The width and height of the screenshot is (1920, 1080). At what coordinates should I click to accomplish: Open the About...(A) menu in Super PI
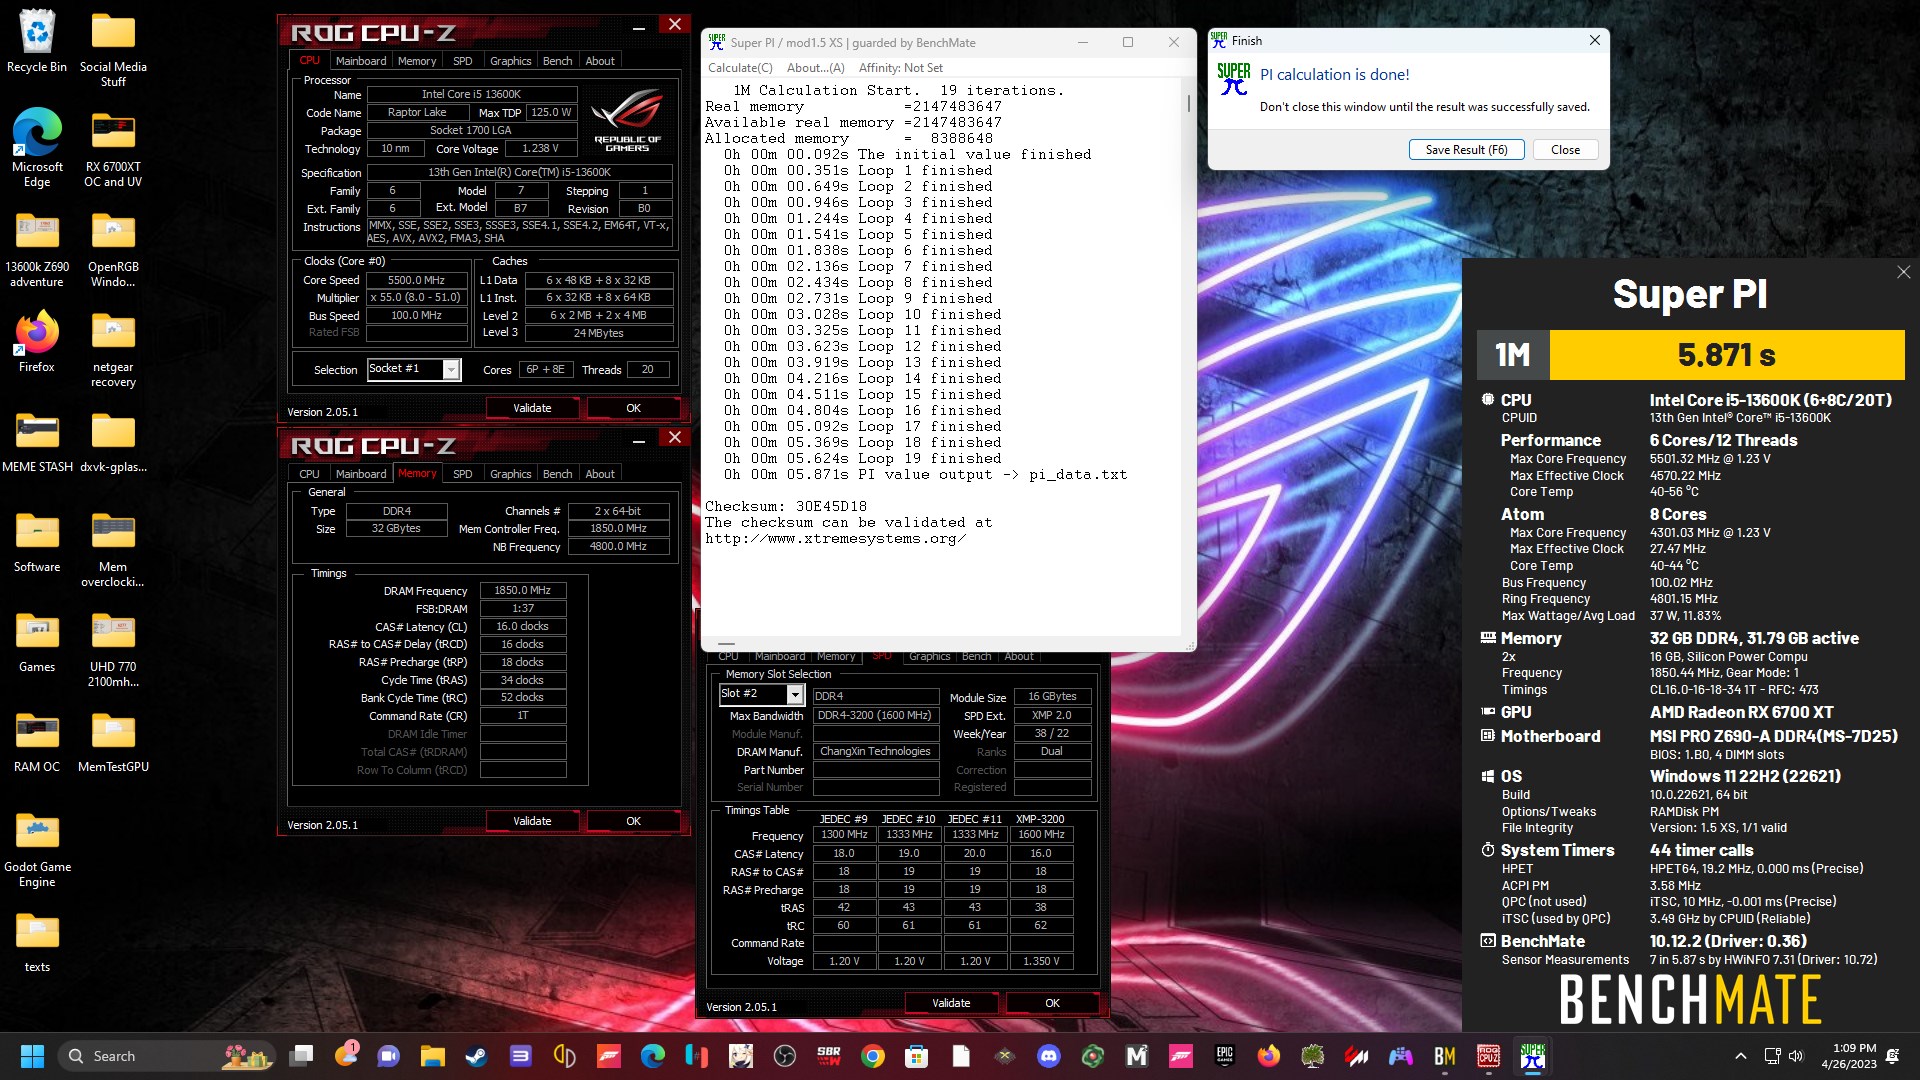click(x=815, y=68)
